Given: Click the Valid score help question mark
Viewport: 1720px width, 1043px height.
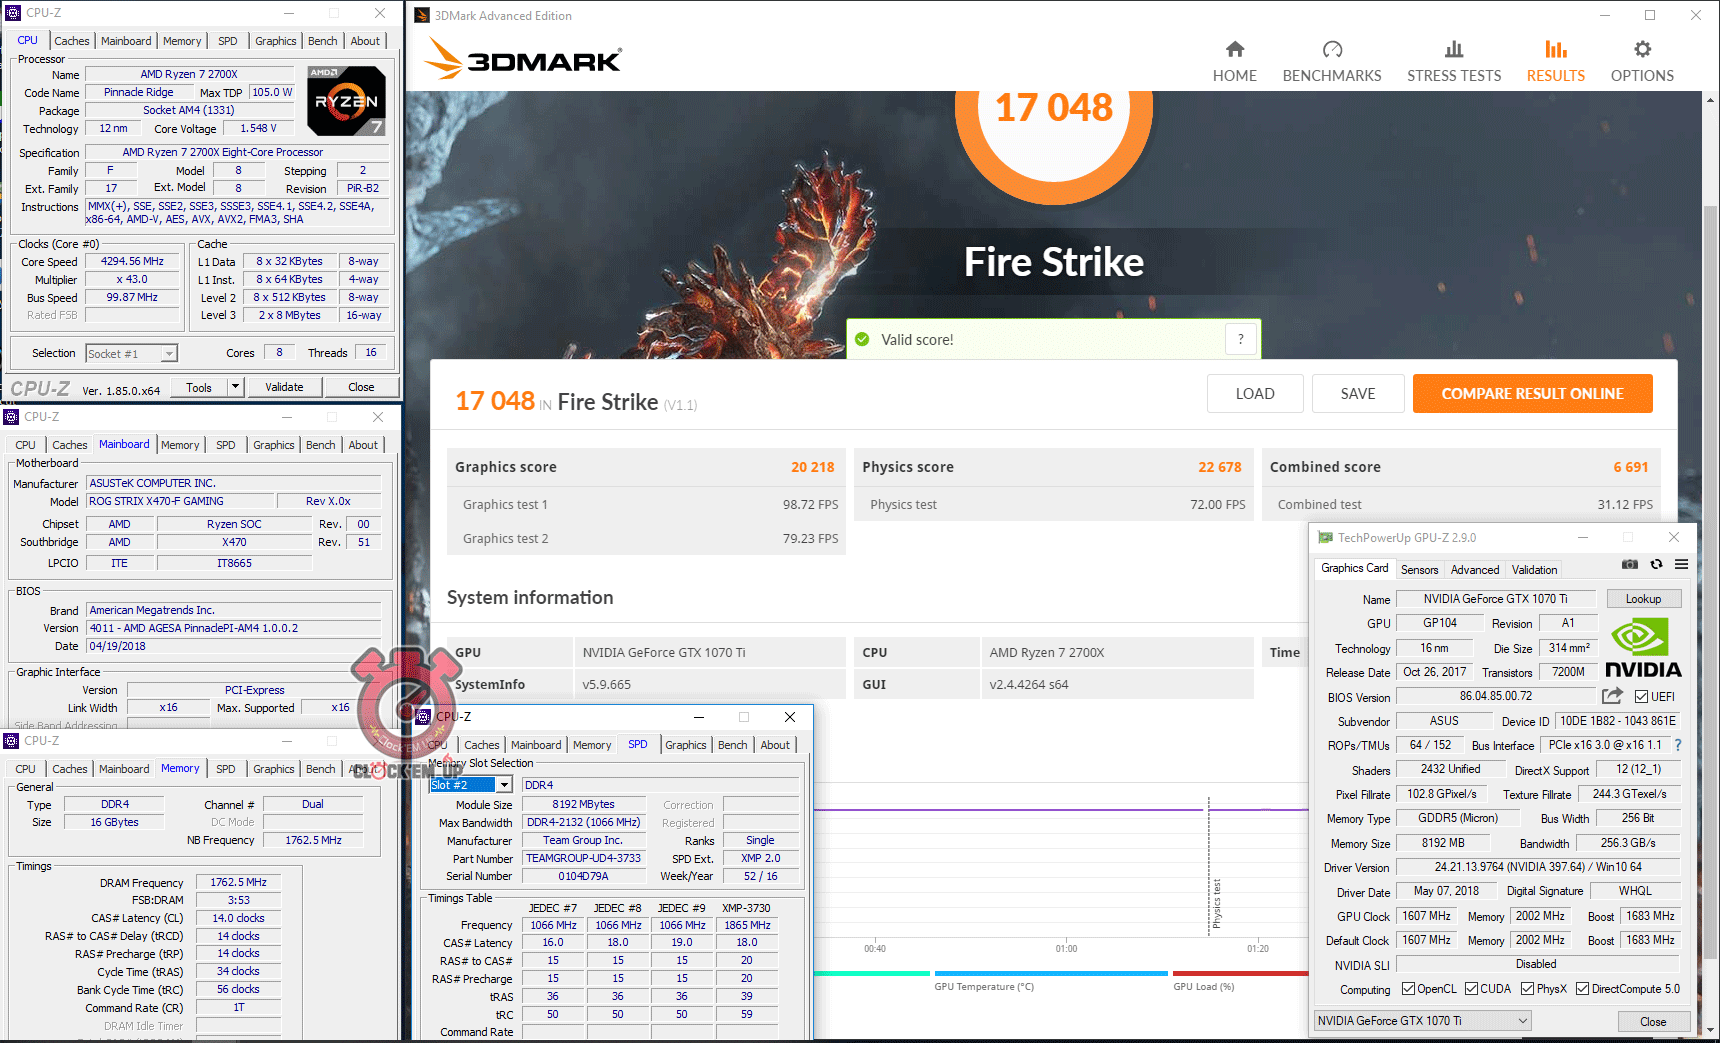Looking at the screenshot, I should 1240,339.
